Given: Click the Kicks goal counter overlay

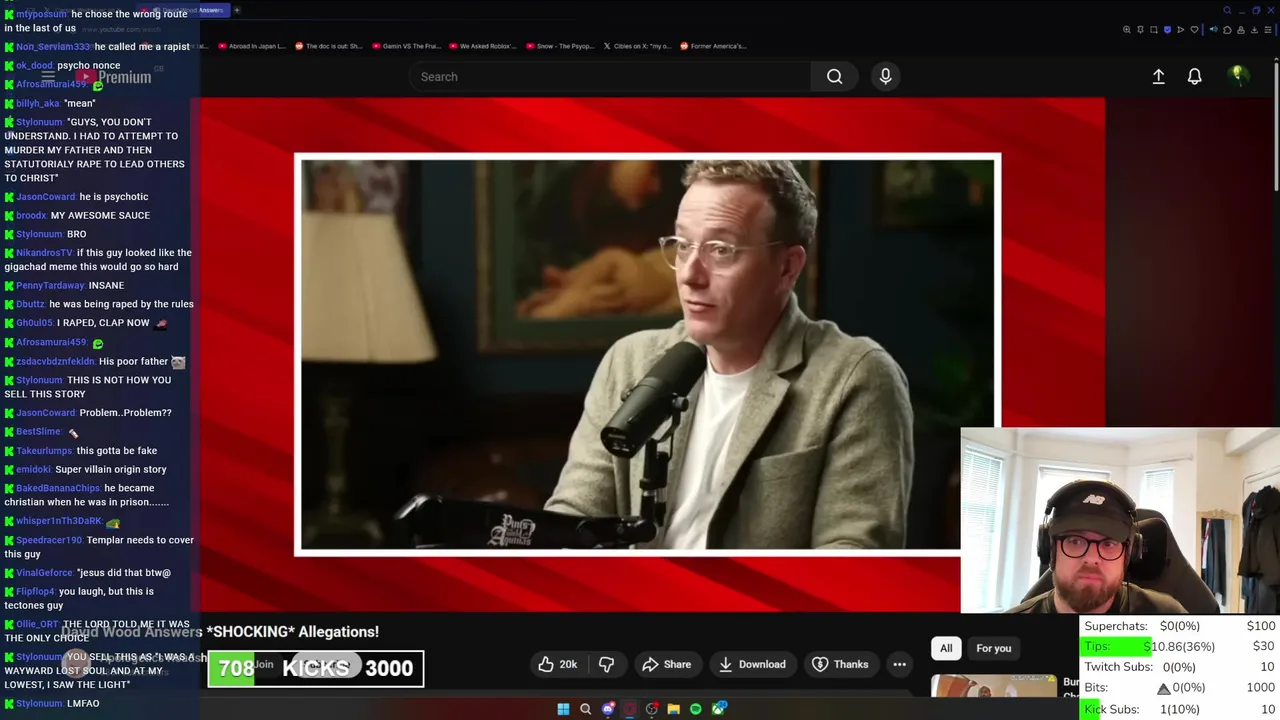Looking at the screenshot, I should (x=315, y=668).
